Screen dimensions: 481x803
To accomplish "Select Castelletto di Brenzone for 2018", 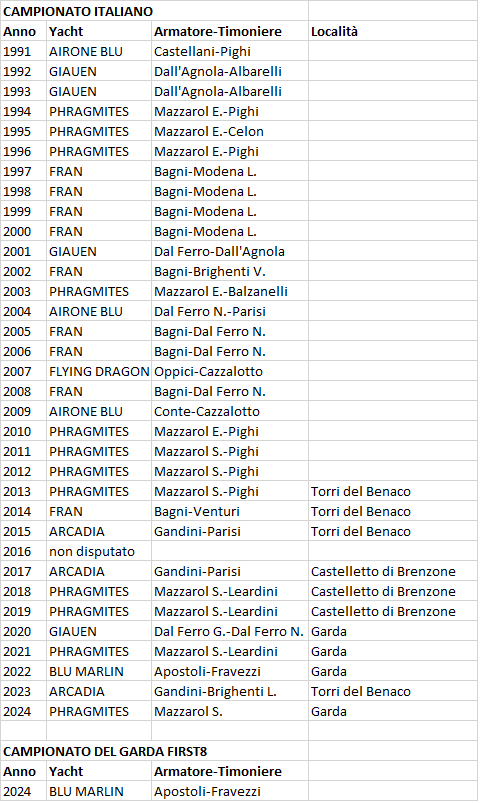I will tap(393, 591).
